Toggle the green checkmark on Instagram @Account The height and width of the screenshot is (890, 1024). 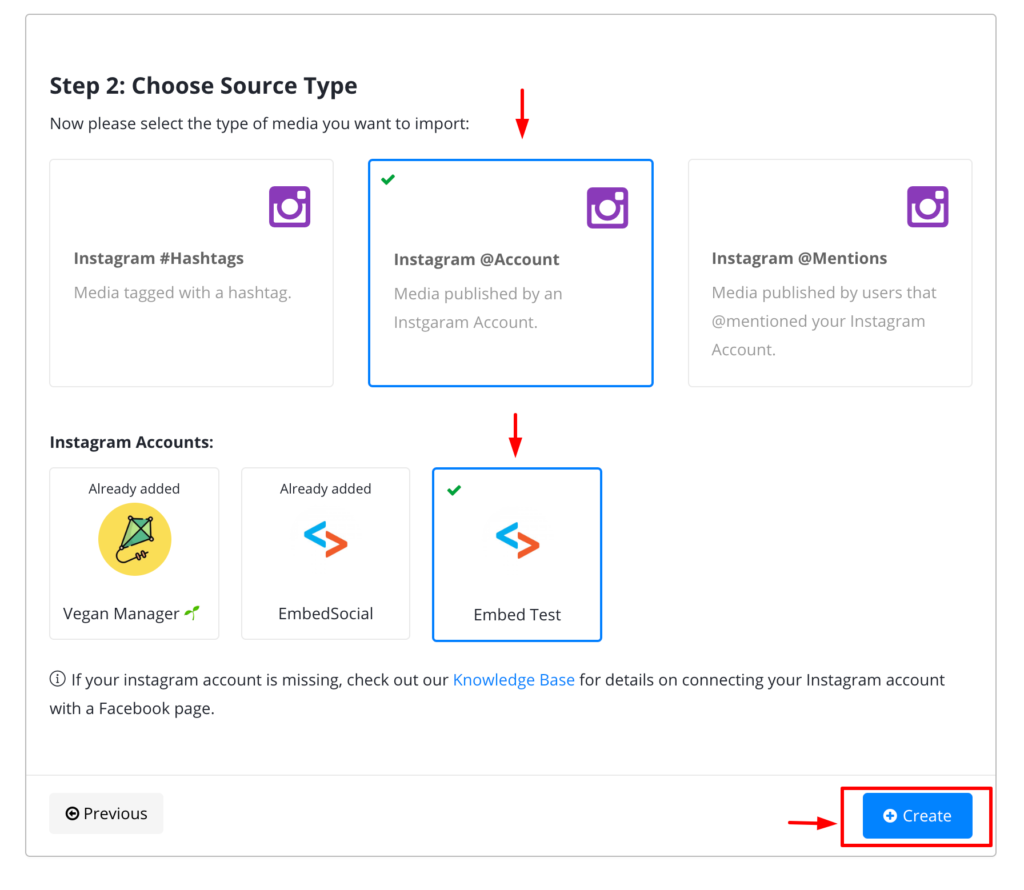click(x=388, y=179)
